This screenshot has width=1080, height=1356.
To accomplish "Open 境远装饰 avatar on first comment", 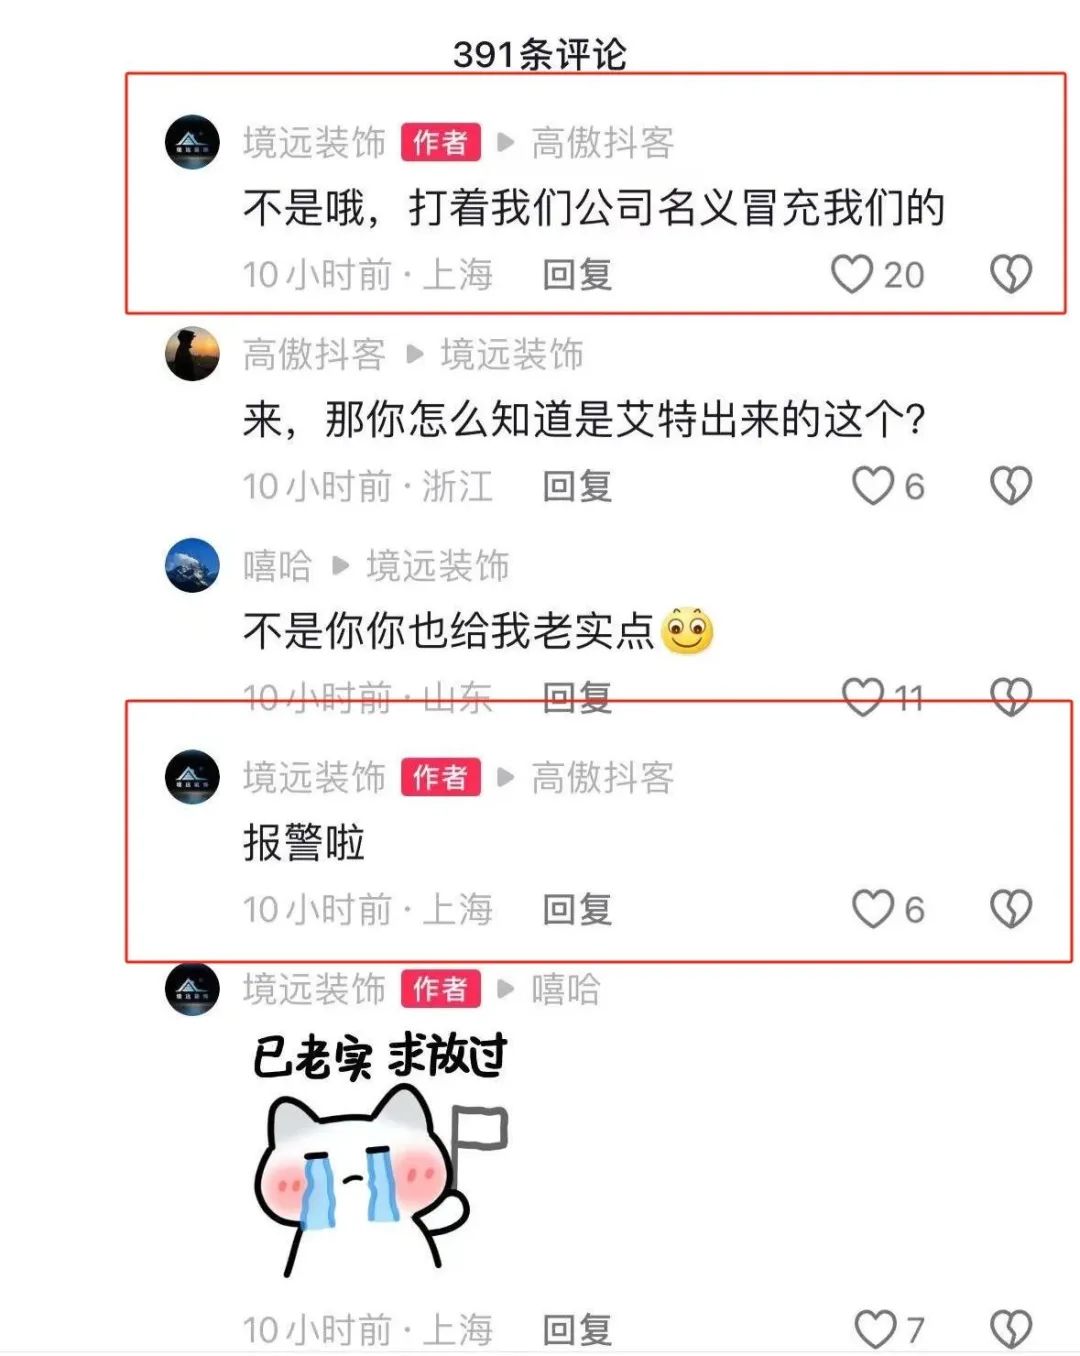I will click(192, 142).
